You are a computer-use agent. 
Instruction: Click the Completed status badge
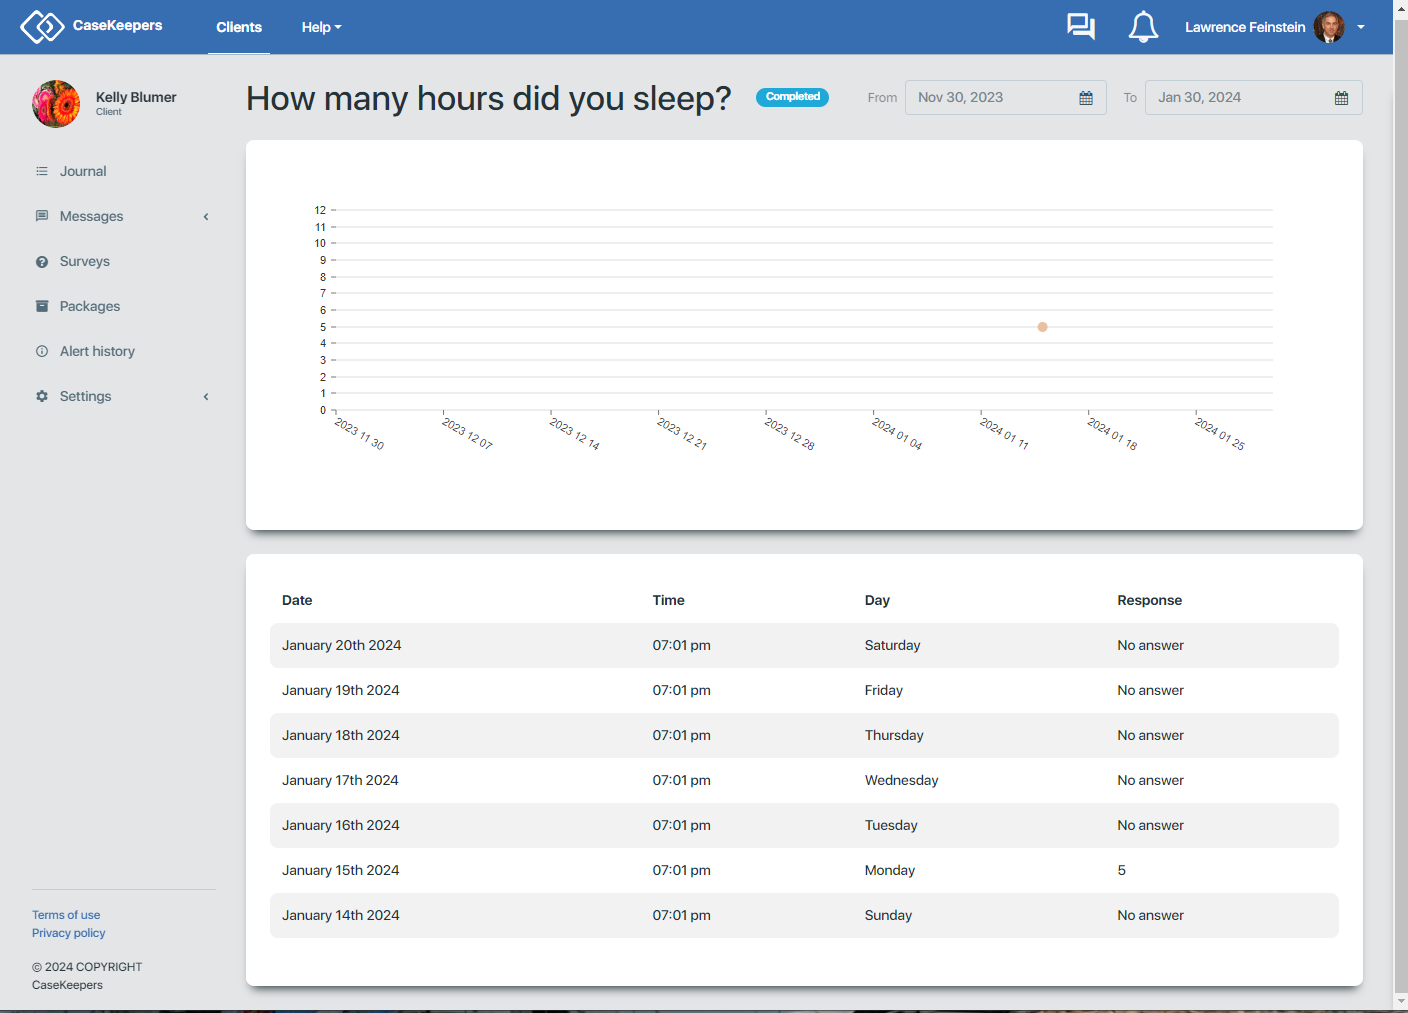pos(792,97)
